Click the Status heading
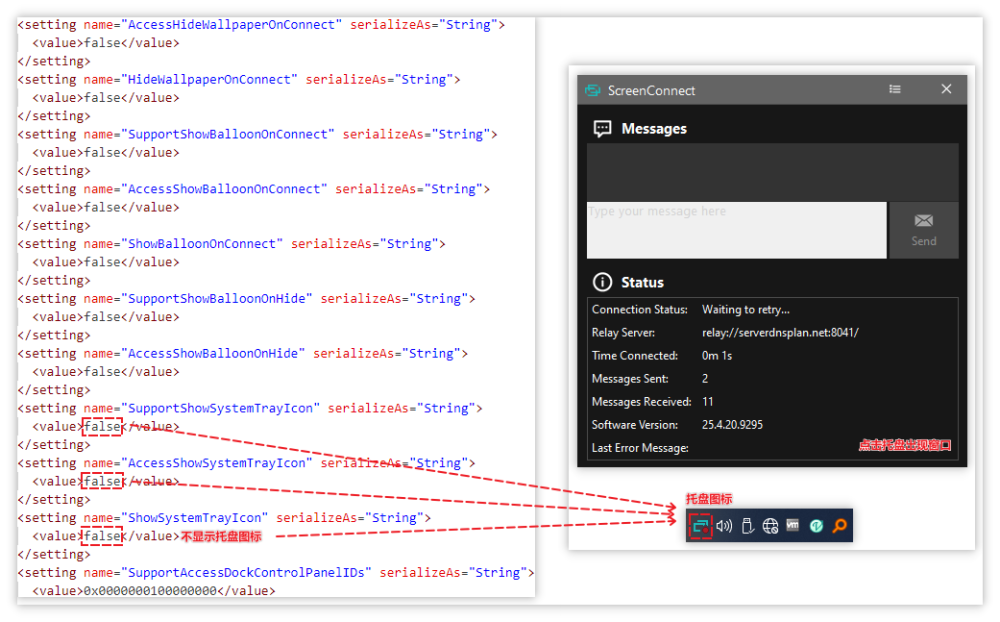 point(642,283)
